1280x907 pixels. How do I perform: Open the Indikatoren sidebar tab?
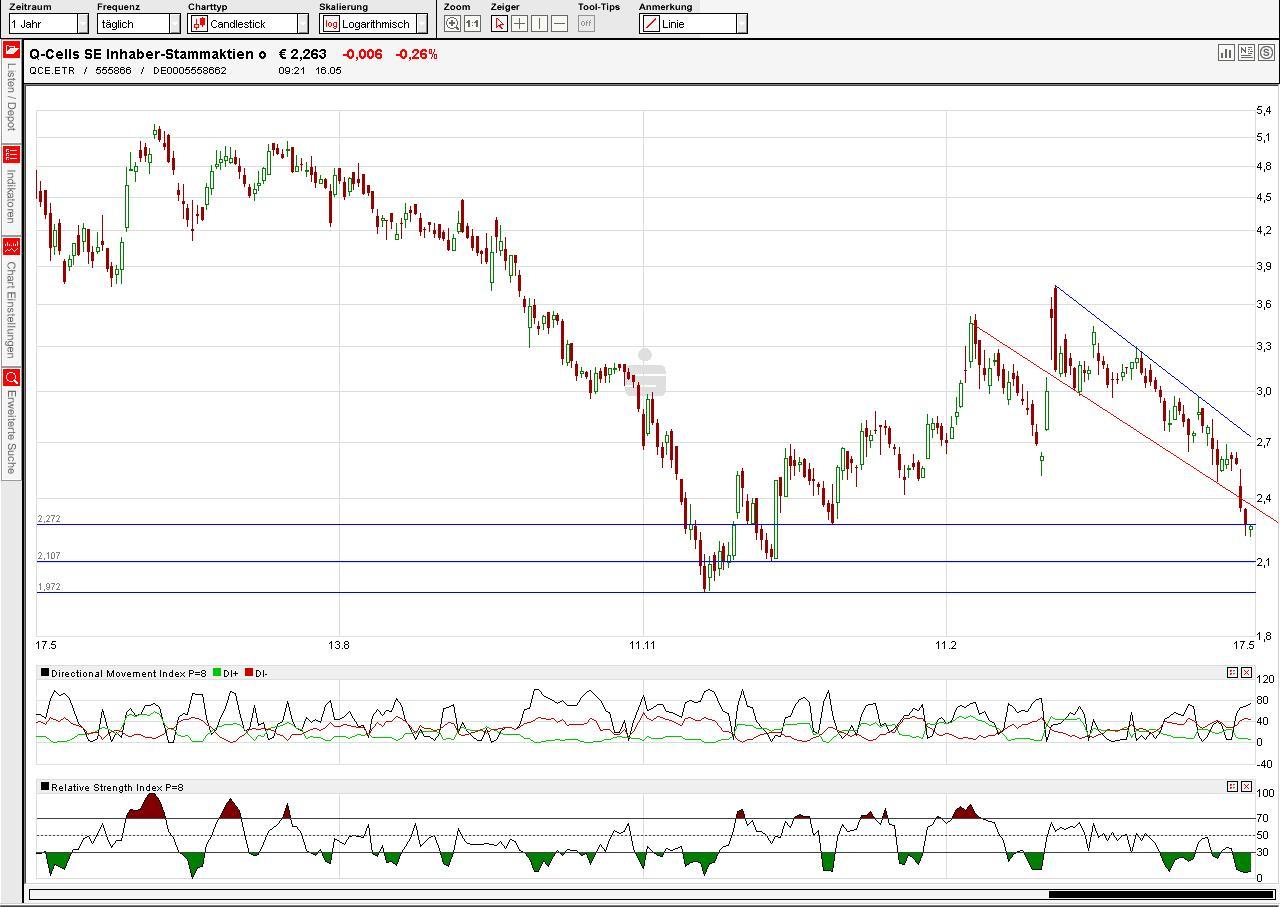(x=11, y=188)
